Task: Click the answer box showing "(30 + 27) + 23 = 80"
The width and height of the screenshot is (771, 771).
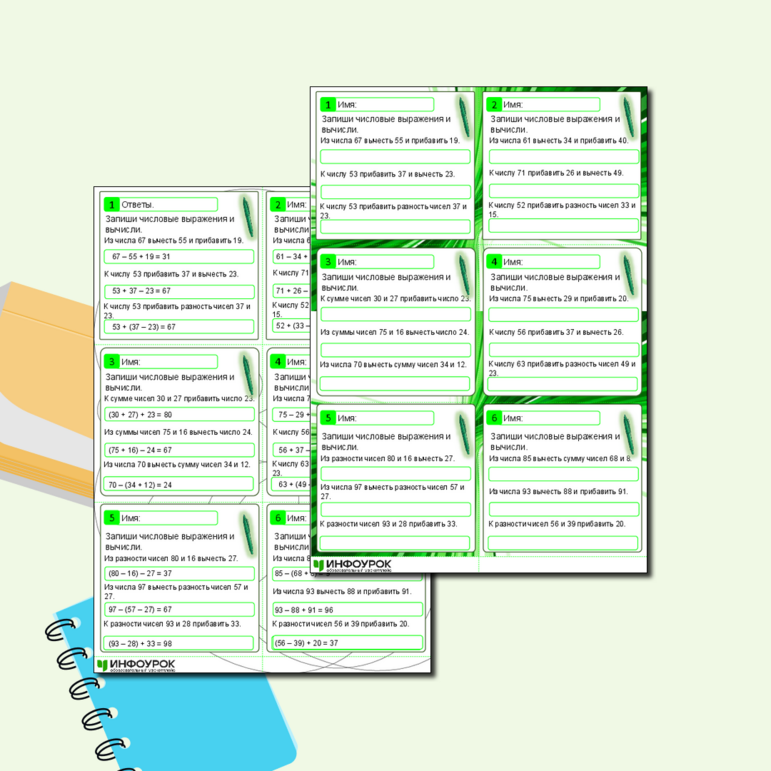Action: pyautogui.click(x=179, y=414)
